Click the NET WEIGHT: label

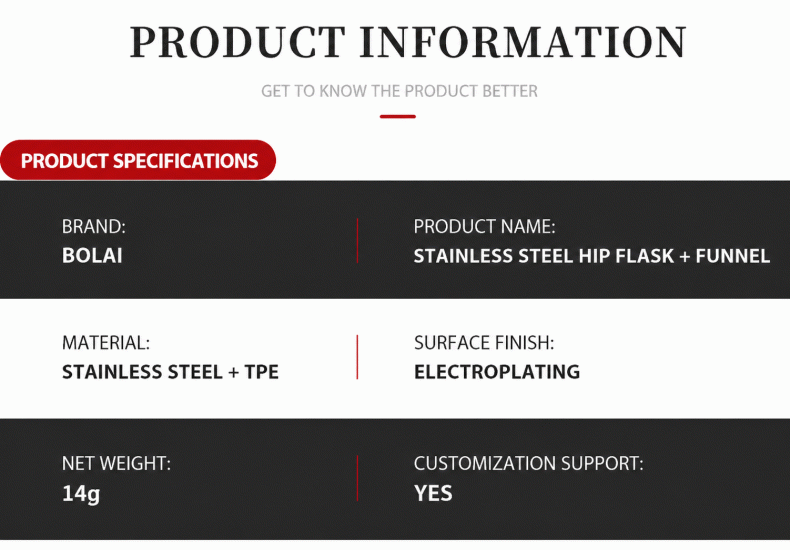(x=116, y=463)
